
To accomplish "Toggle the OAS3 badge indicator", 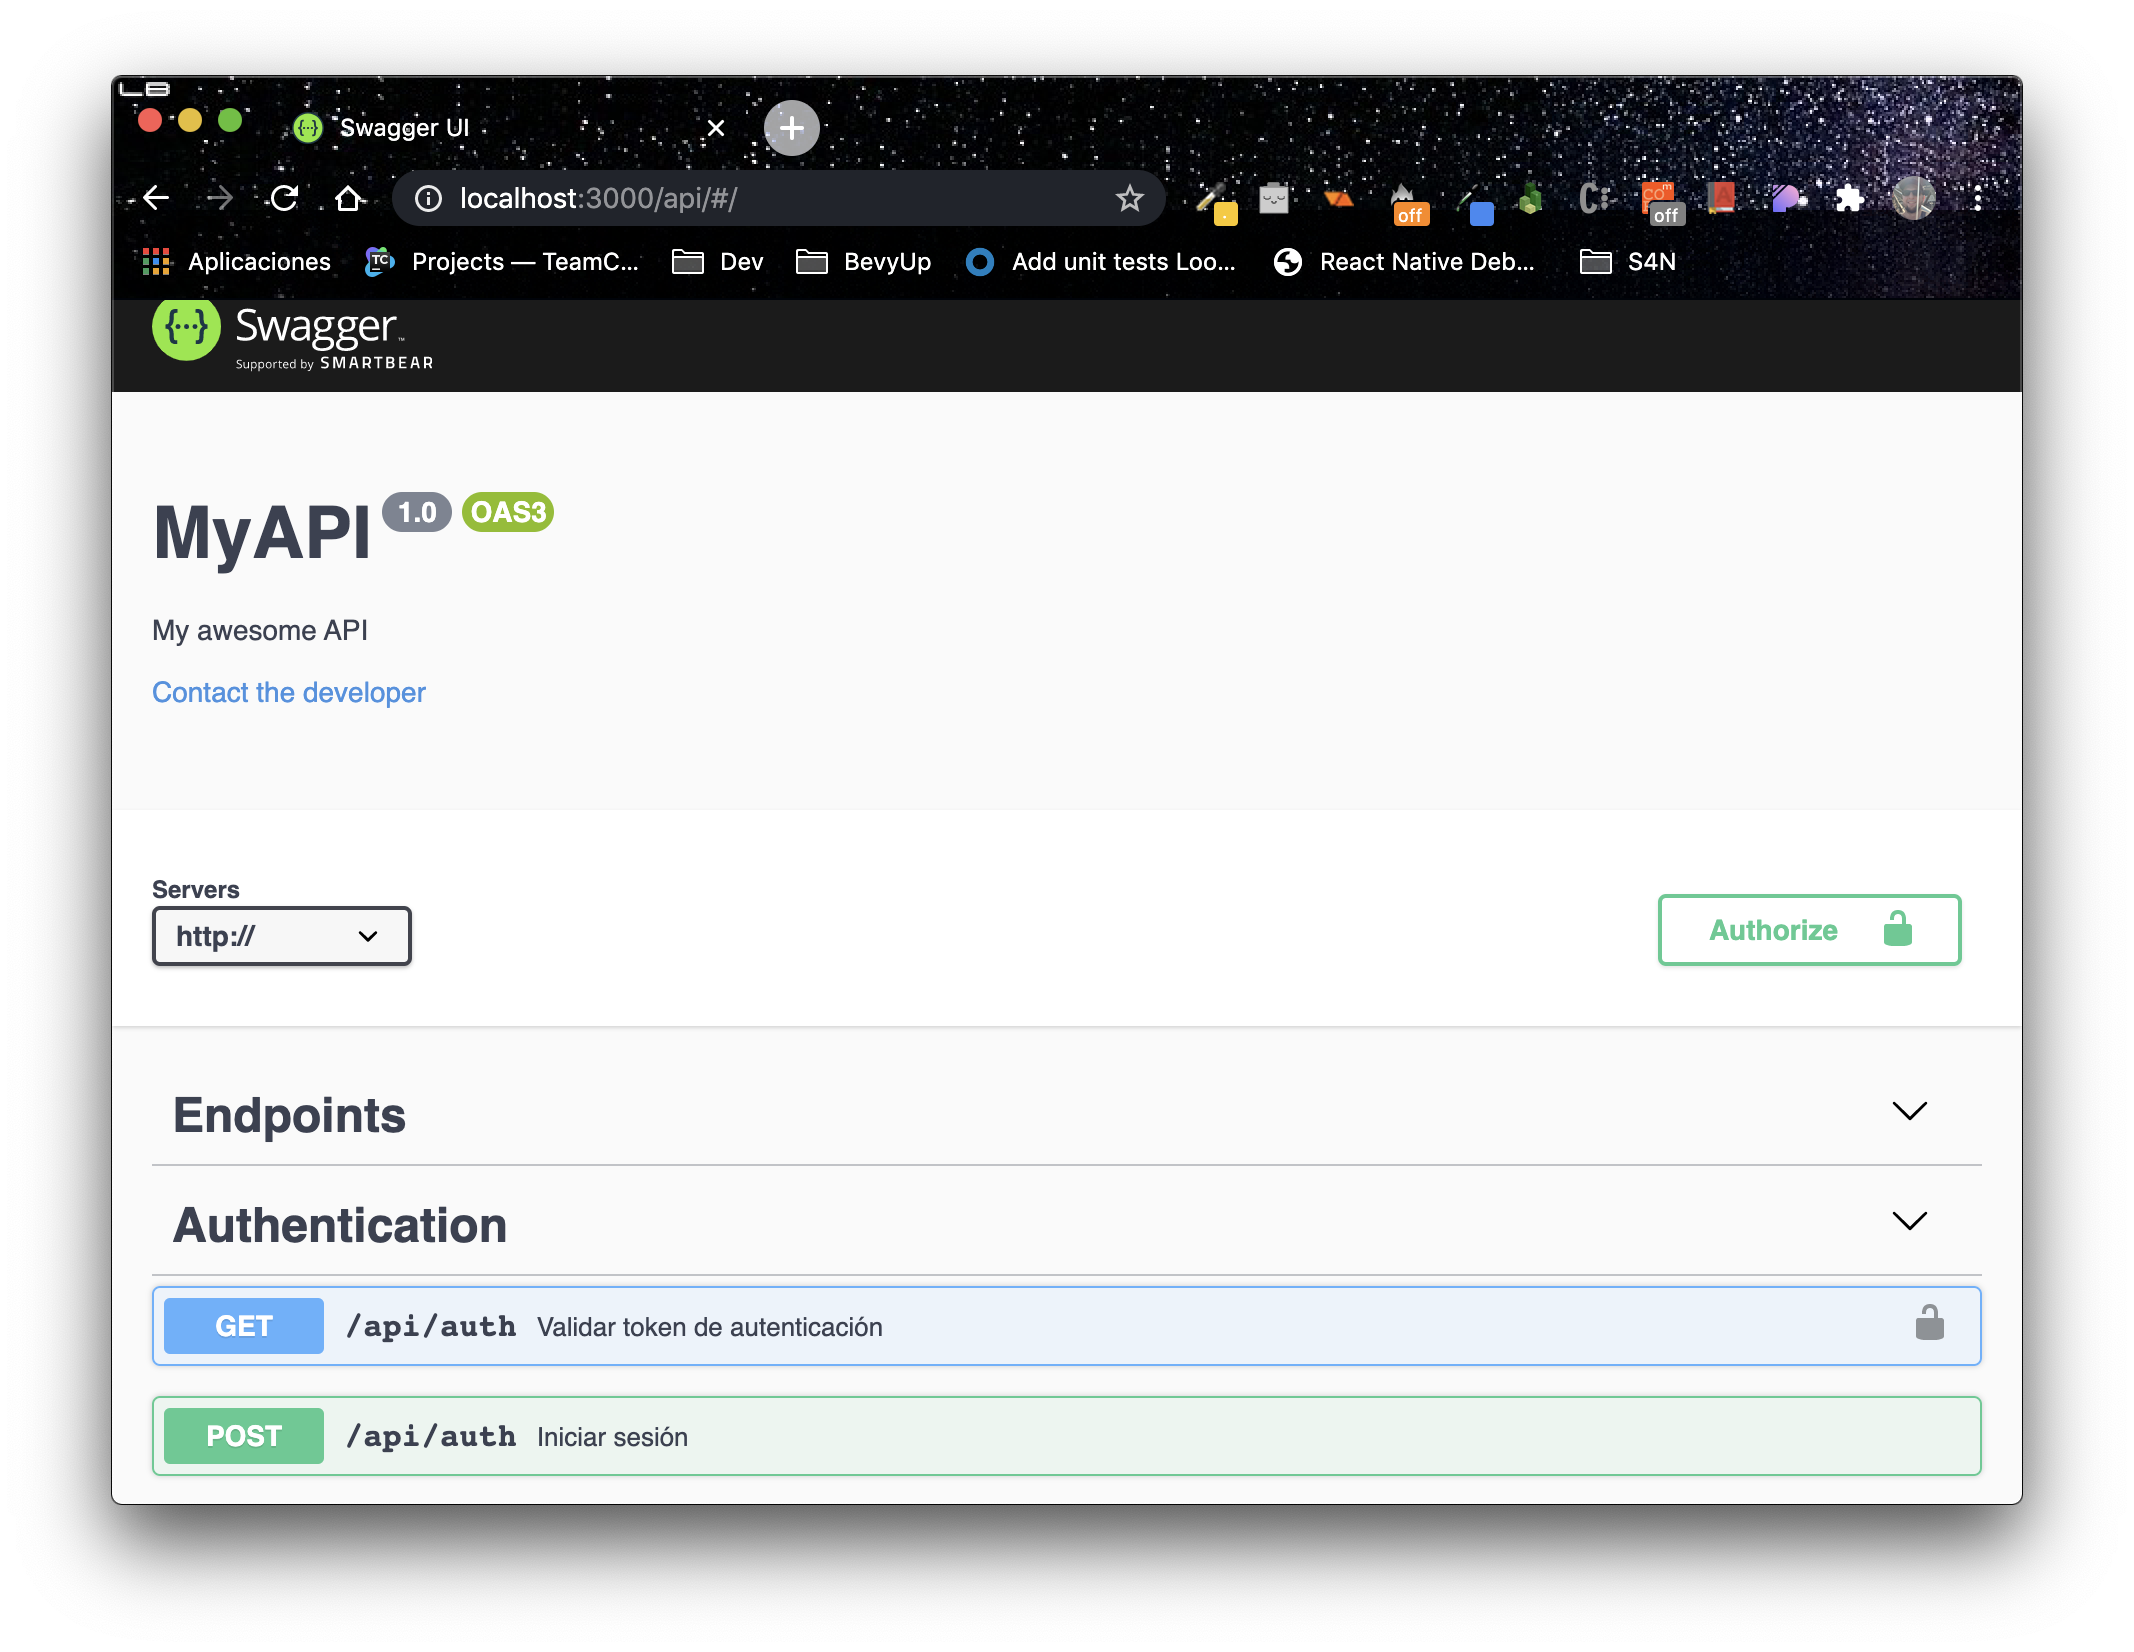I will coord(508,513).
